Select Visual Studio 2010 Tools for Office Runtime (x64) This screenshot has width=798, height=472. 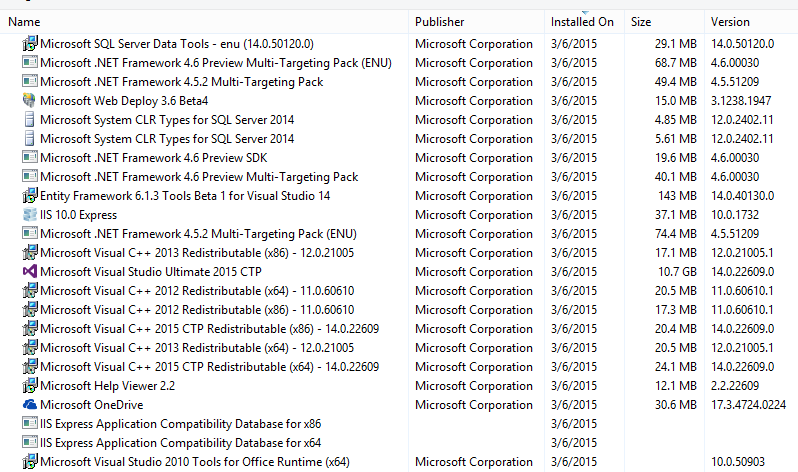point(195,462)
